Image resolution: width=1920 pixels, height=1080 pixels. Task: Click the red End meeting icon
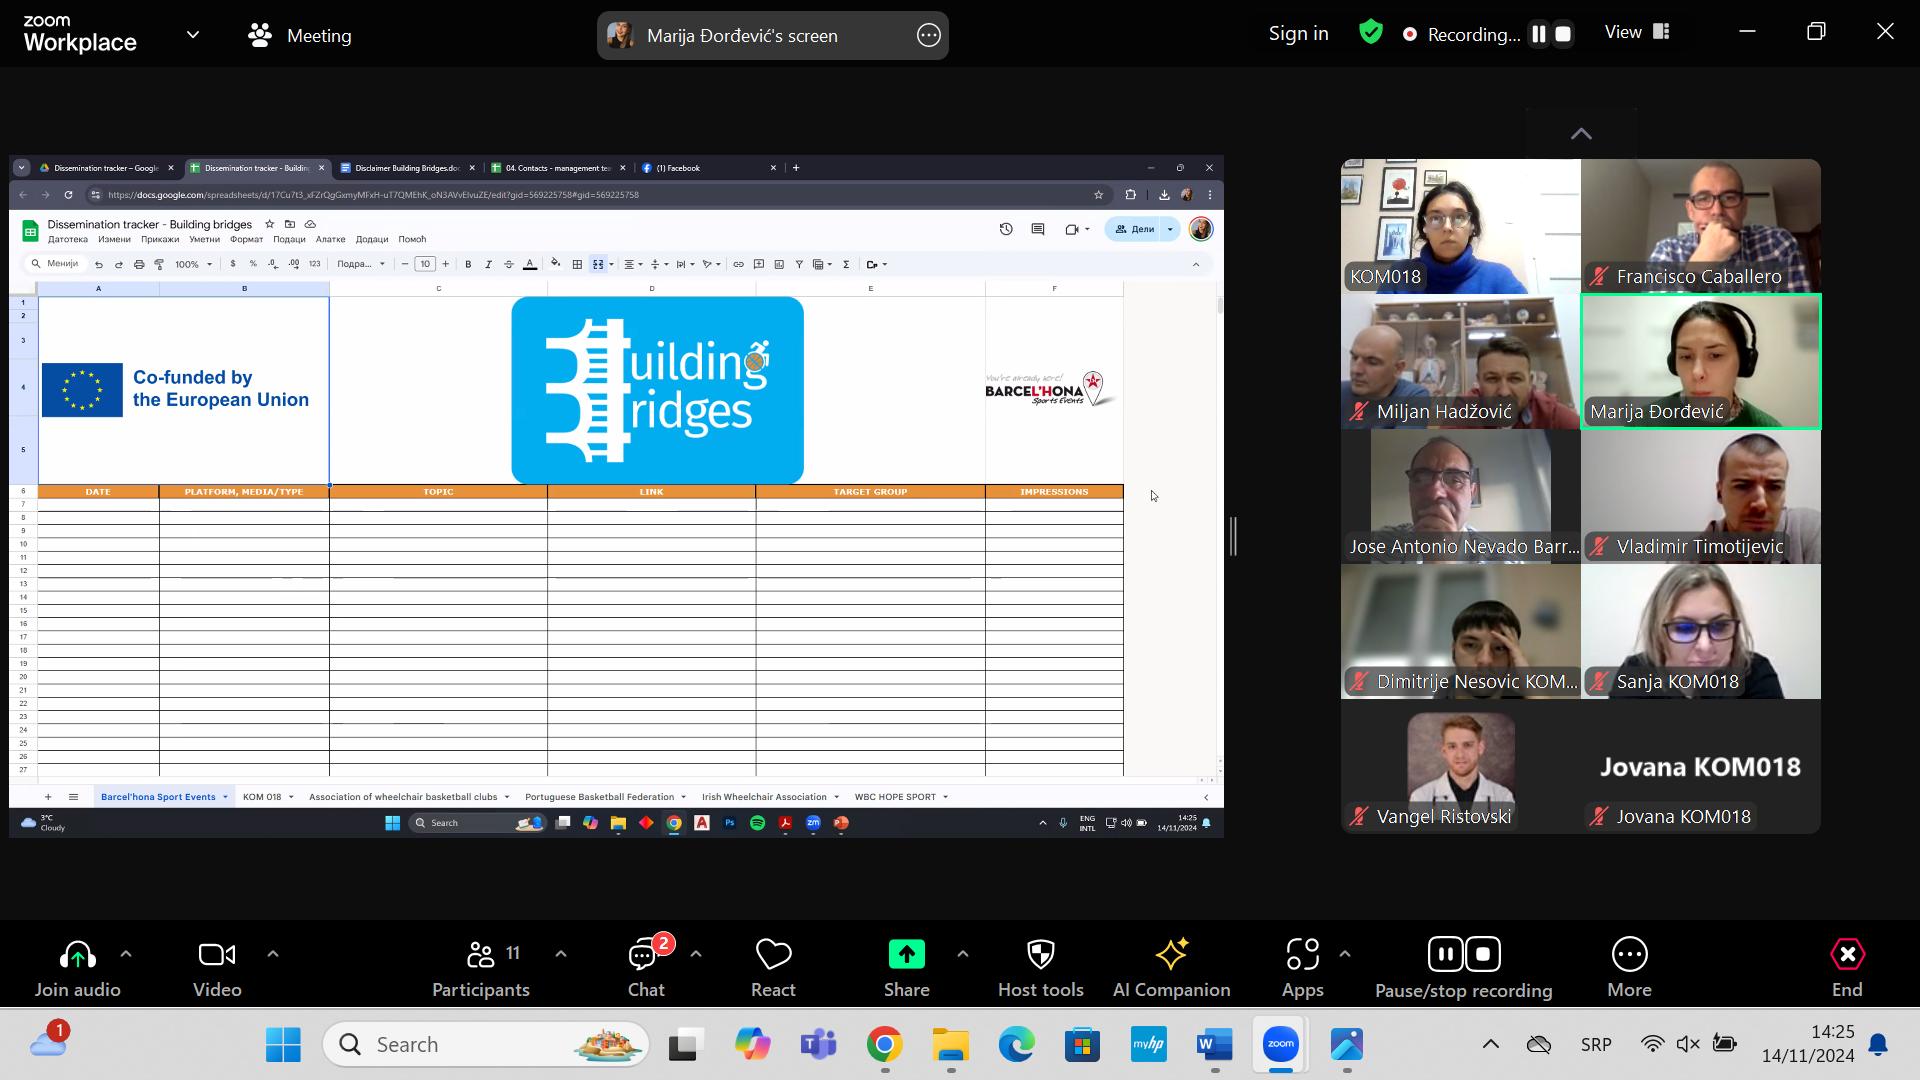tap(1847, 955)
